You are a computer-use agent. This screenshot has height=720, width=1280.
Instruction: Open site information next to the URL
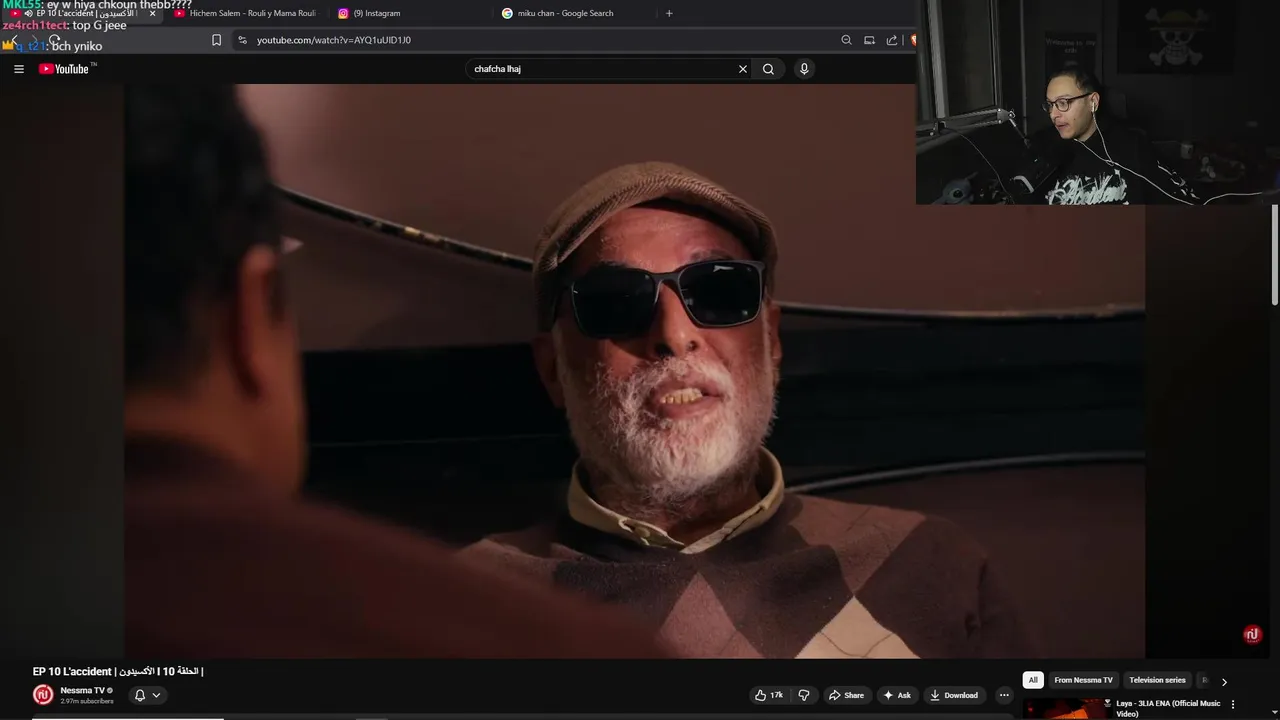coord(242,40)
